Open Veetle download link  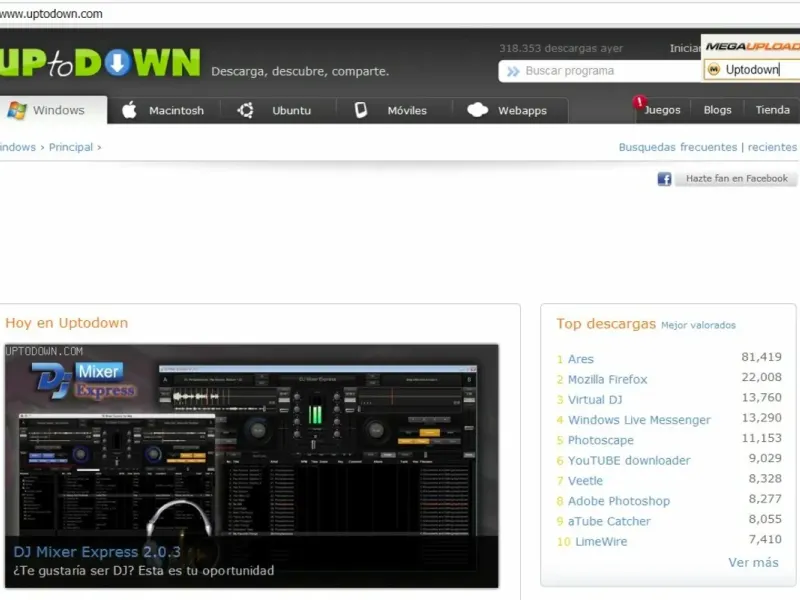(585, 481)
